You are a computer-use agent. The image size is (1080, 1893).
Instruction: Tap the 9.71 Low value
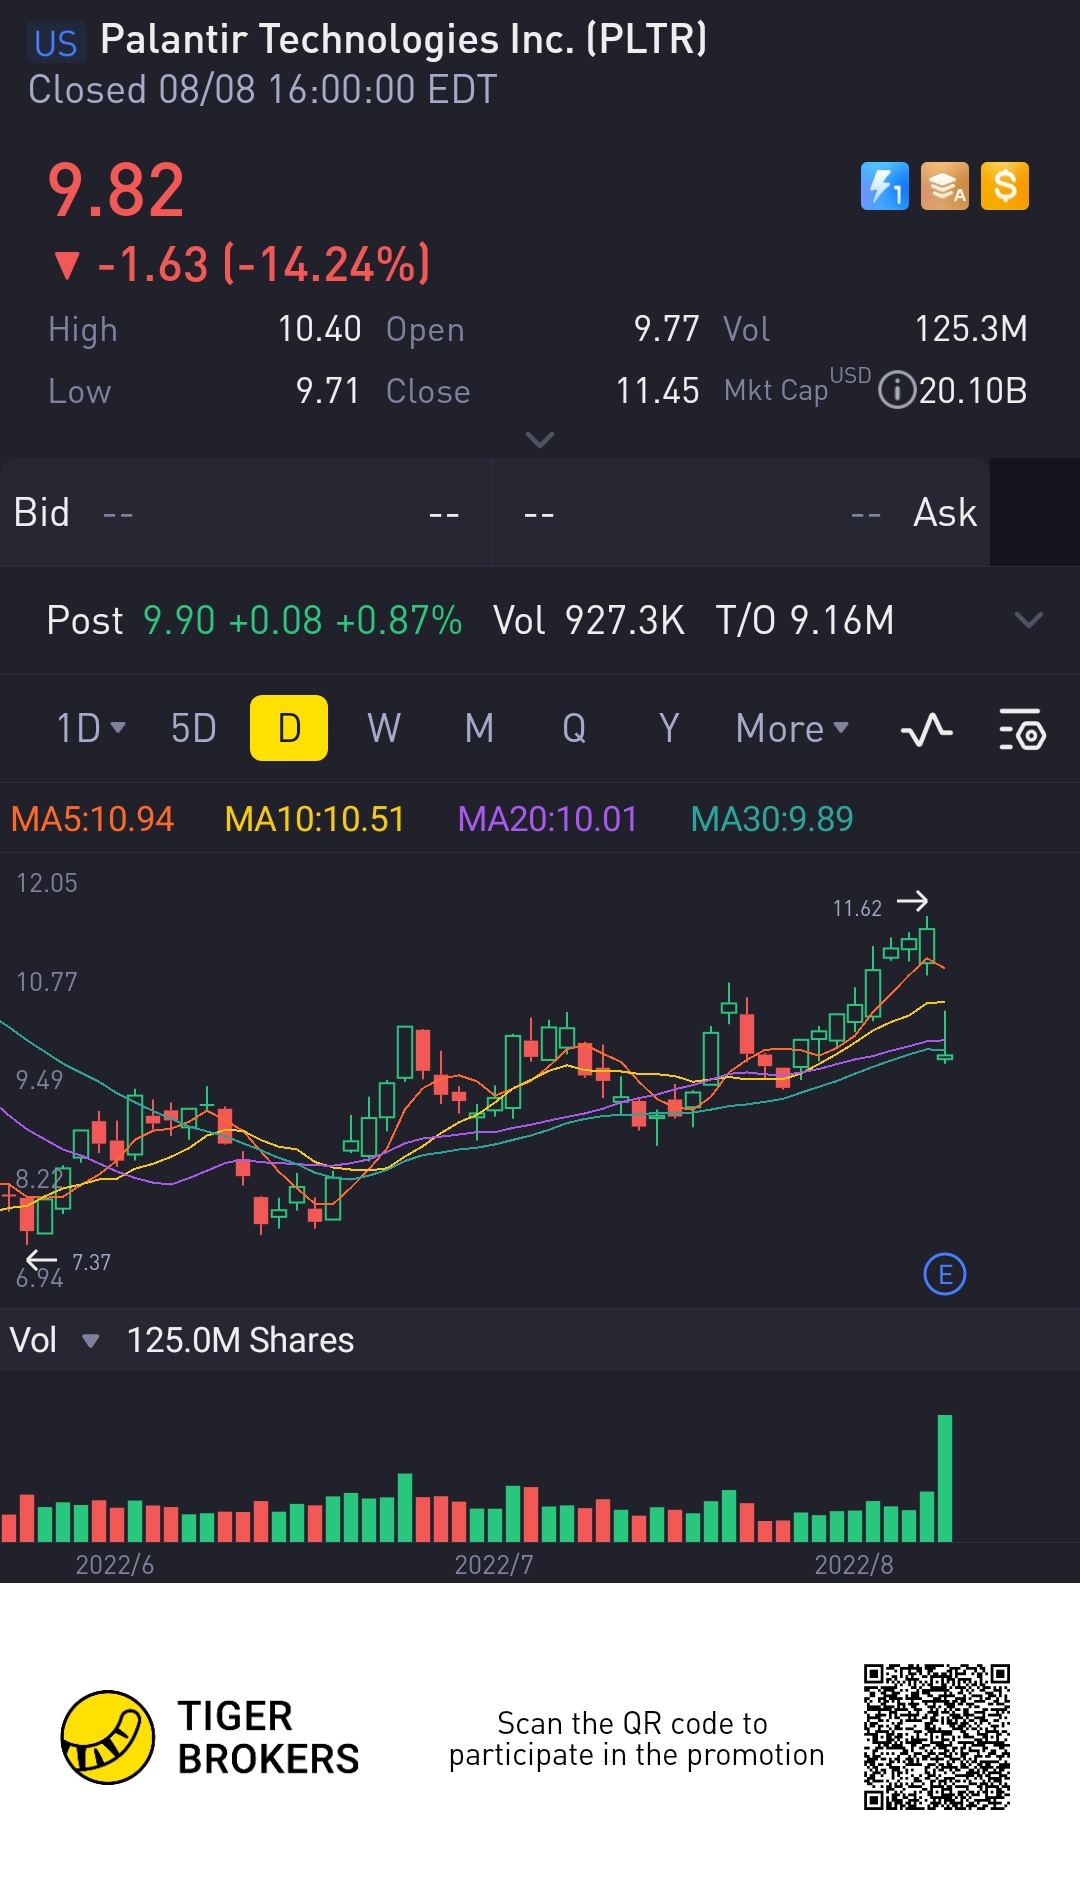tap(328, 391)
